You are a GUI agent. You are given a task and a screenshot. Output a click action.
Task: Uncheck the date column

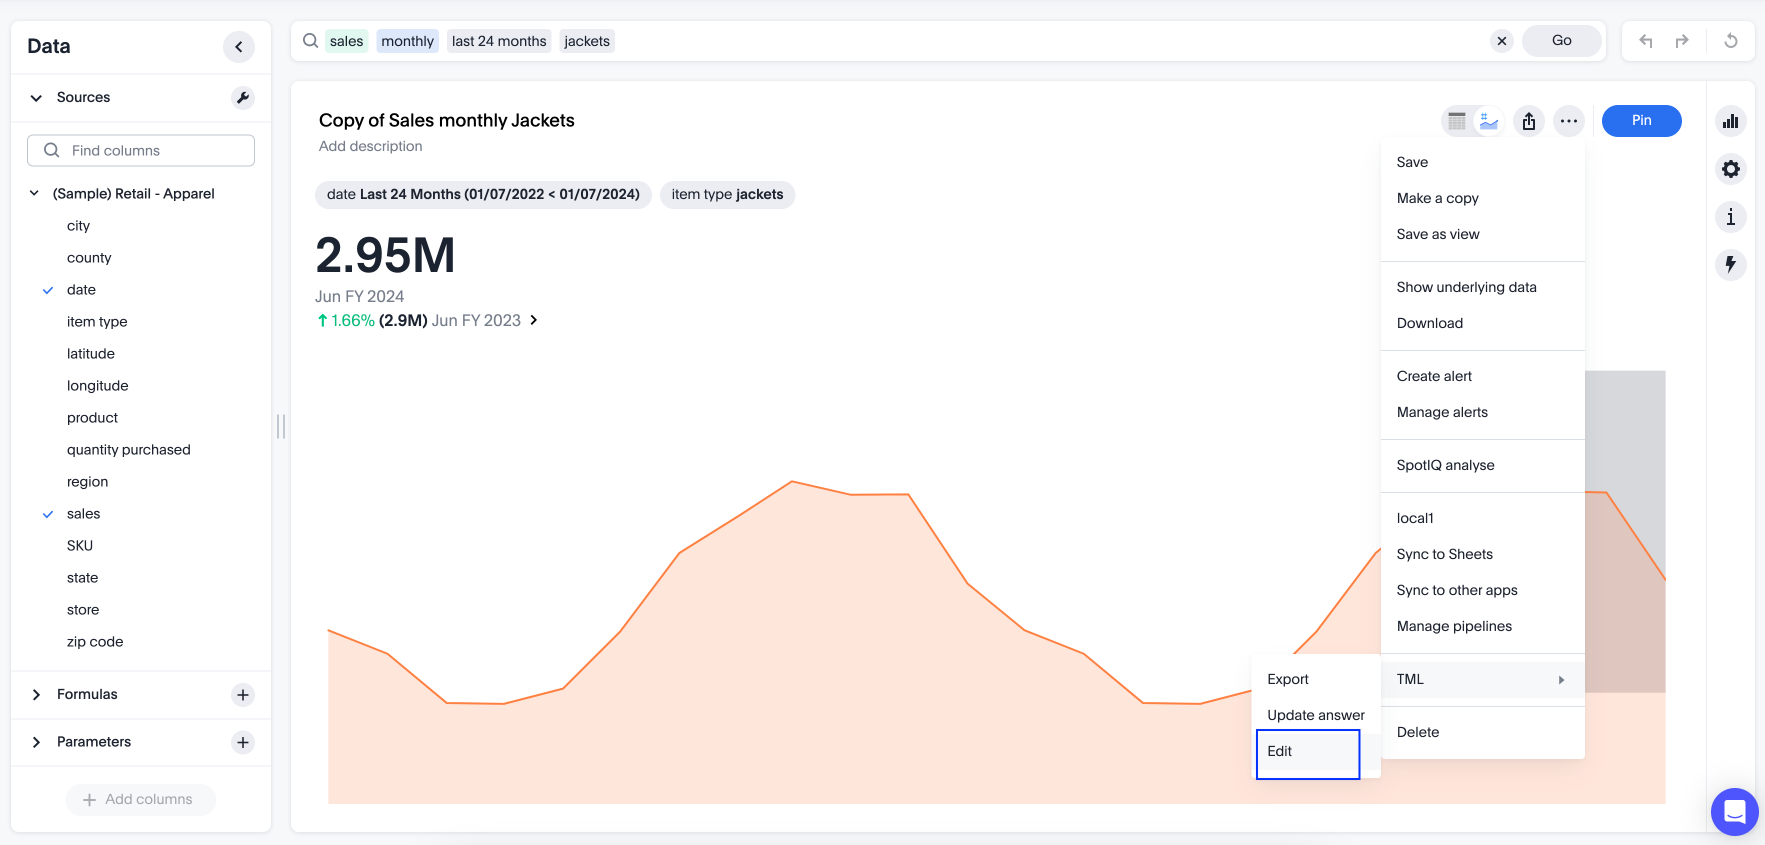(x=48, y=290)
